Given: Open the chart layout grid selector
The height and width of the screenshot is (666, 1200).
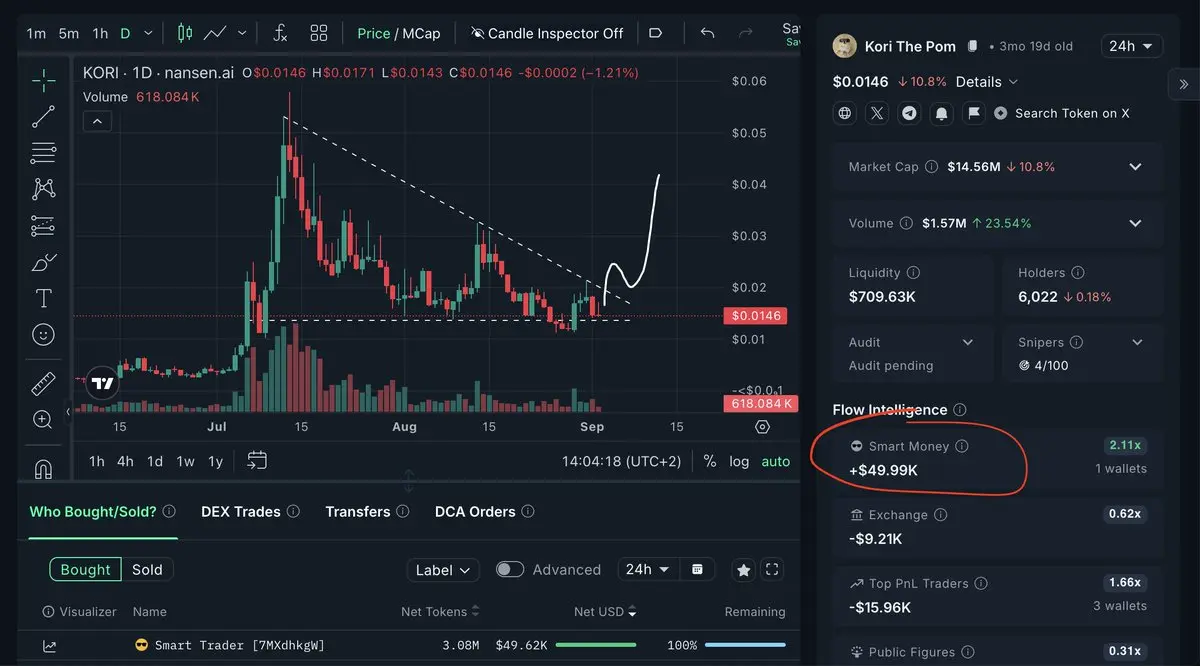Looking at the screenshot, I should (x=319, y=33).
